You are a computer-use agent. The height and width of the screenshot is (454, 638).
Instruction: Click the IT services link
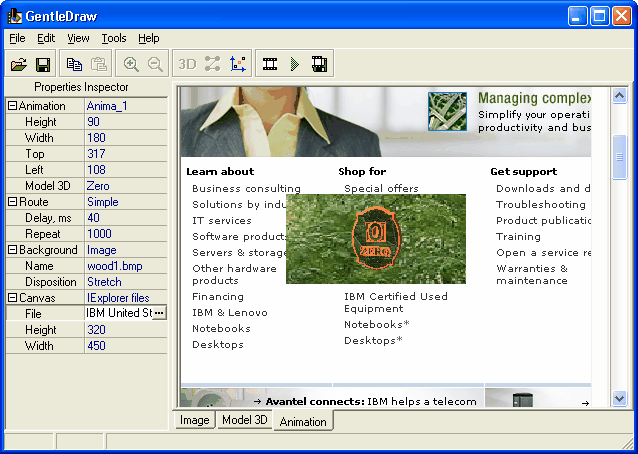[x=222, y=220]
